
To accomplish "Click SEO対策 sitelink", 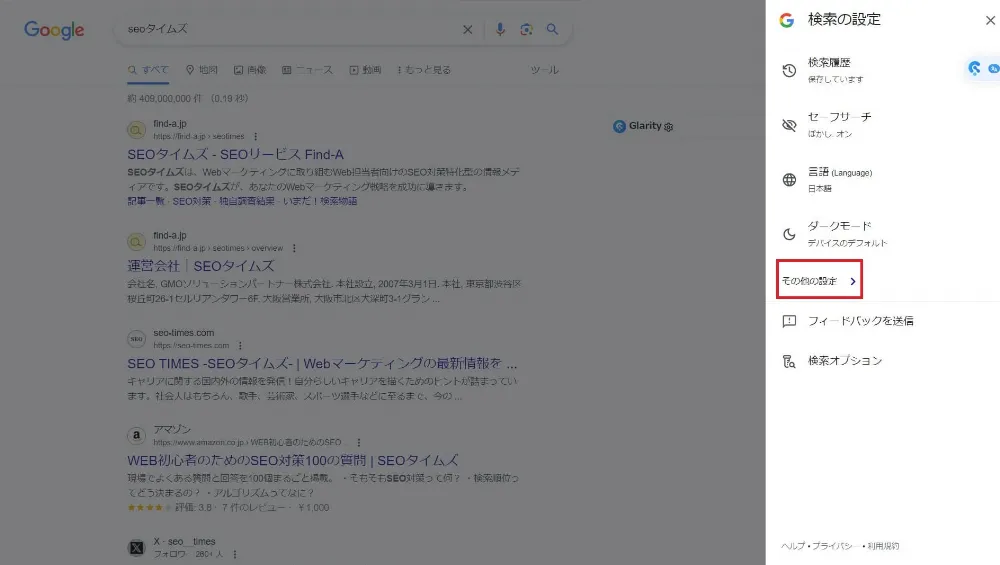I will pos(191,201).
